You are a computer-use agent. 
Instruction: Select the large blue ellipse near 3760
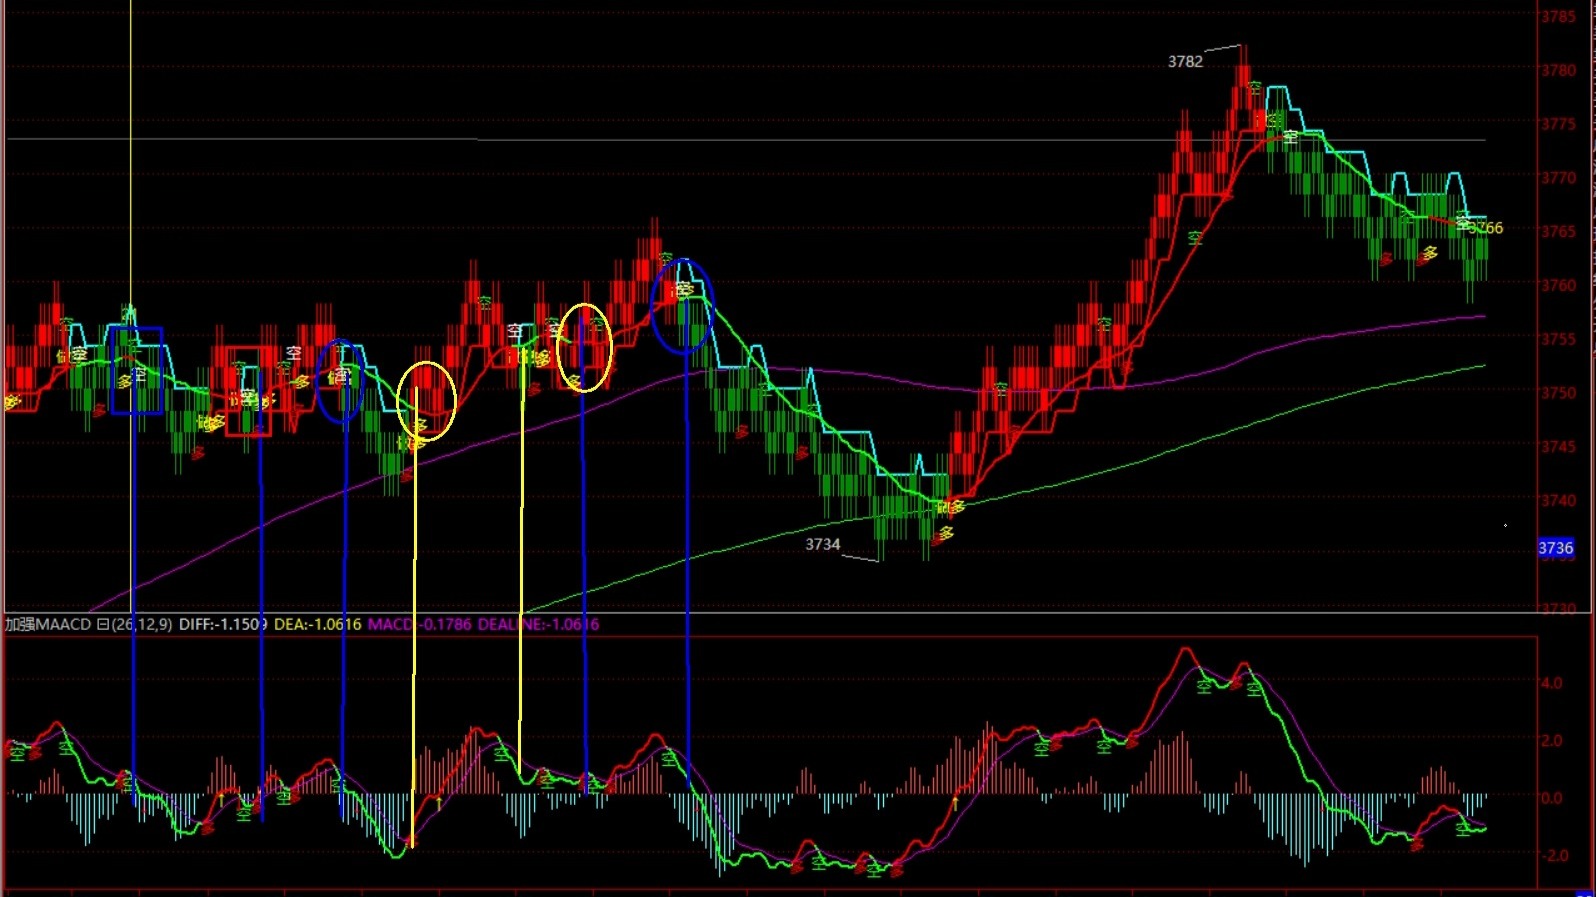click(x=682, y=306)
